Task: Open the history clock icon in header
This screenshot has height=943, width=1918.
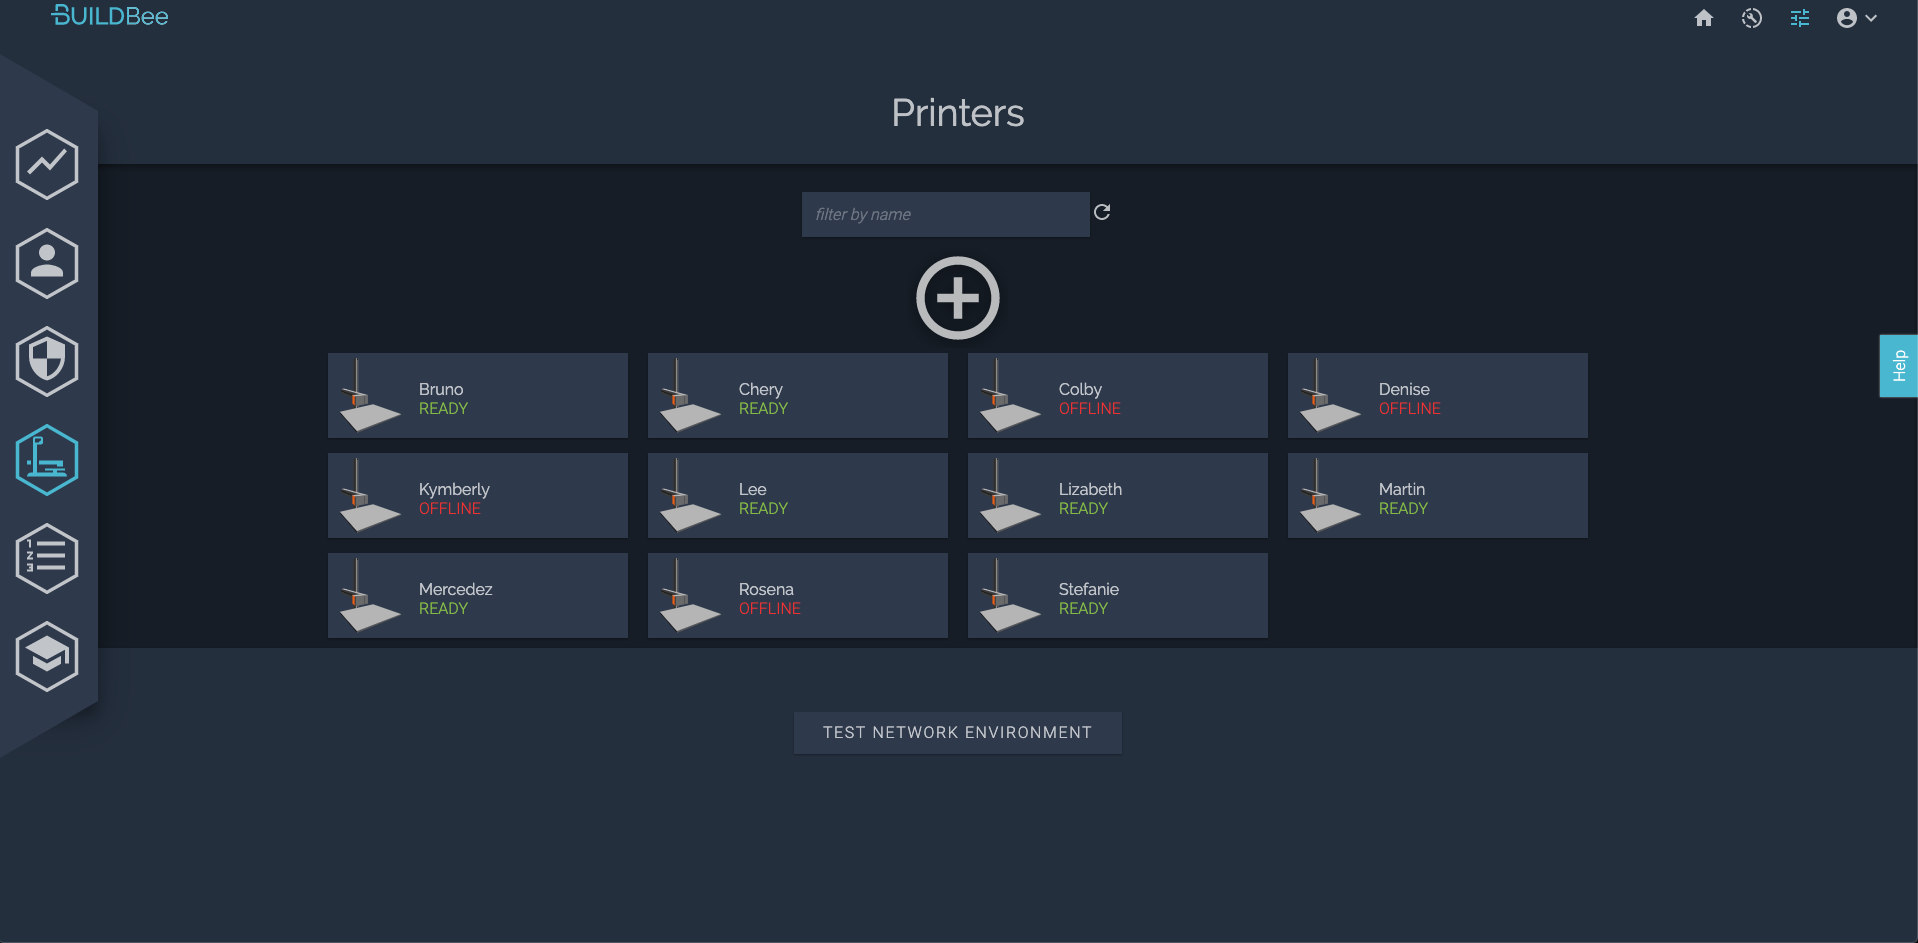Action: click(1751, 18)
